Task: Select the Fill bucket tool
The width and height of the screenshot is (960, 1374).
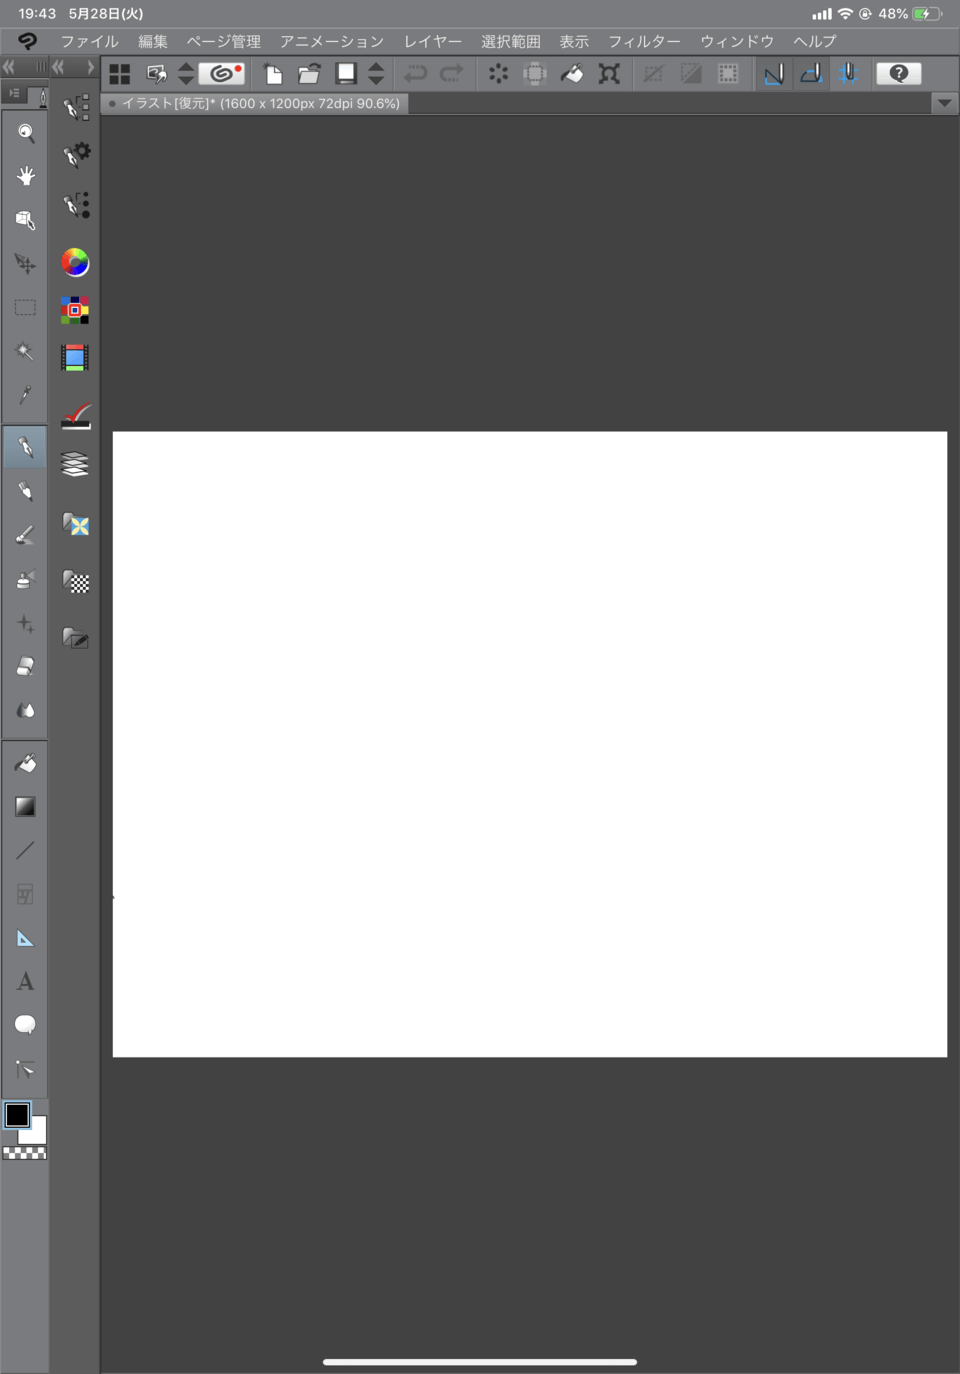Action: pyautogui.click(x=25, y=763)
